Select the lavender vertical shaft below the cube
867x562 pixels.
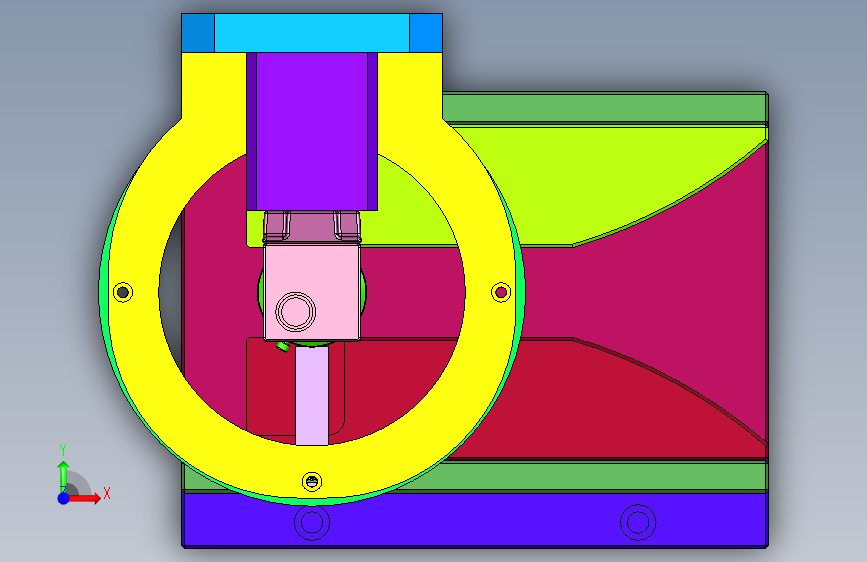point(312,396)
